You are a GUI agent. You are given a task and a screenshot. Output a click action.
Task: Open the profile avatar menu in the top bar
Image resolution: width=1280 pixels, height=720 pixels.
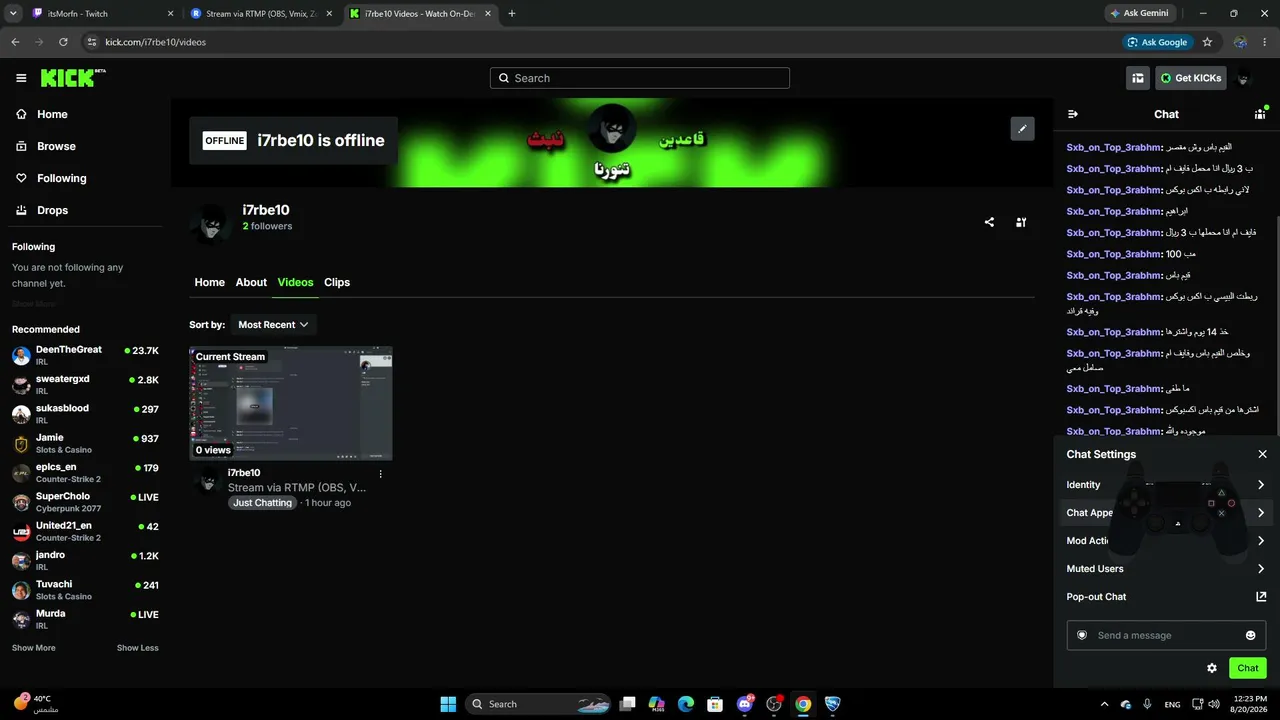click(x=1244, y=78)
